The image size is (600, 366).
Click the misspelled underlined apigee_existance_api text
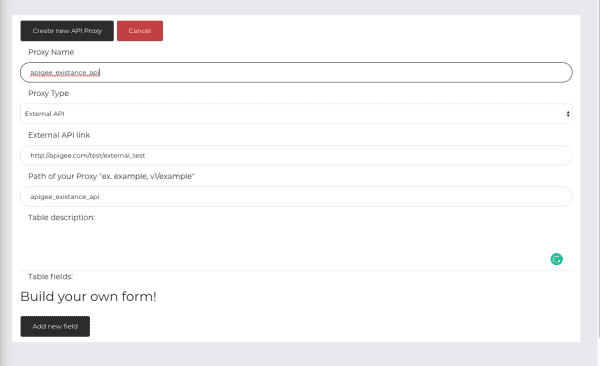point(65,73)
